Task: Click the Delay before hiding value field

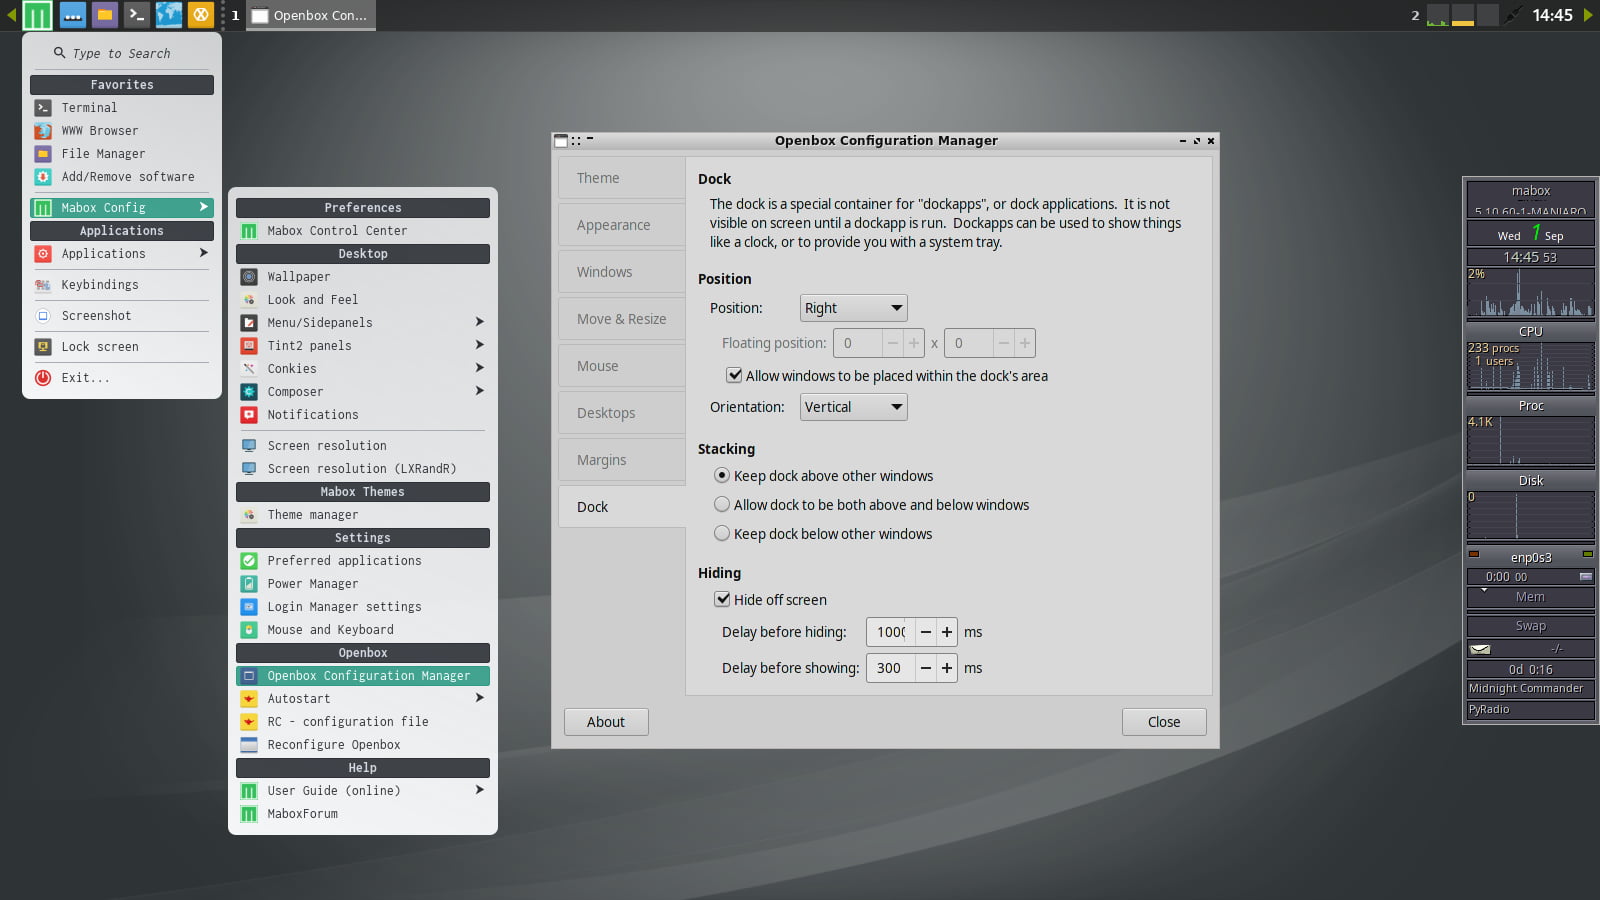Action: (891, 632)
